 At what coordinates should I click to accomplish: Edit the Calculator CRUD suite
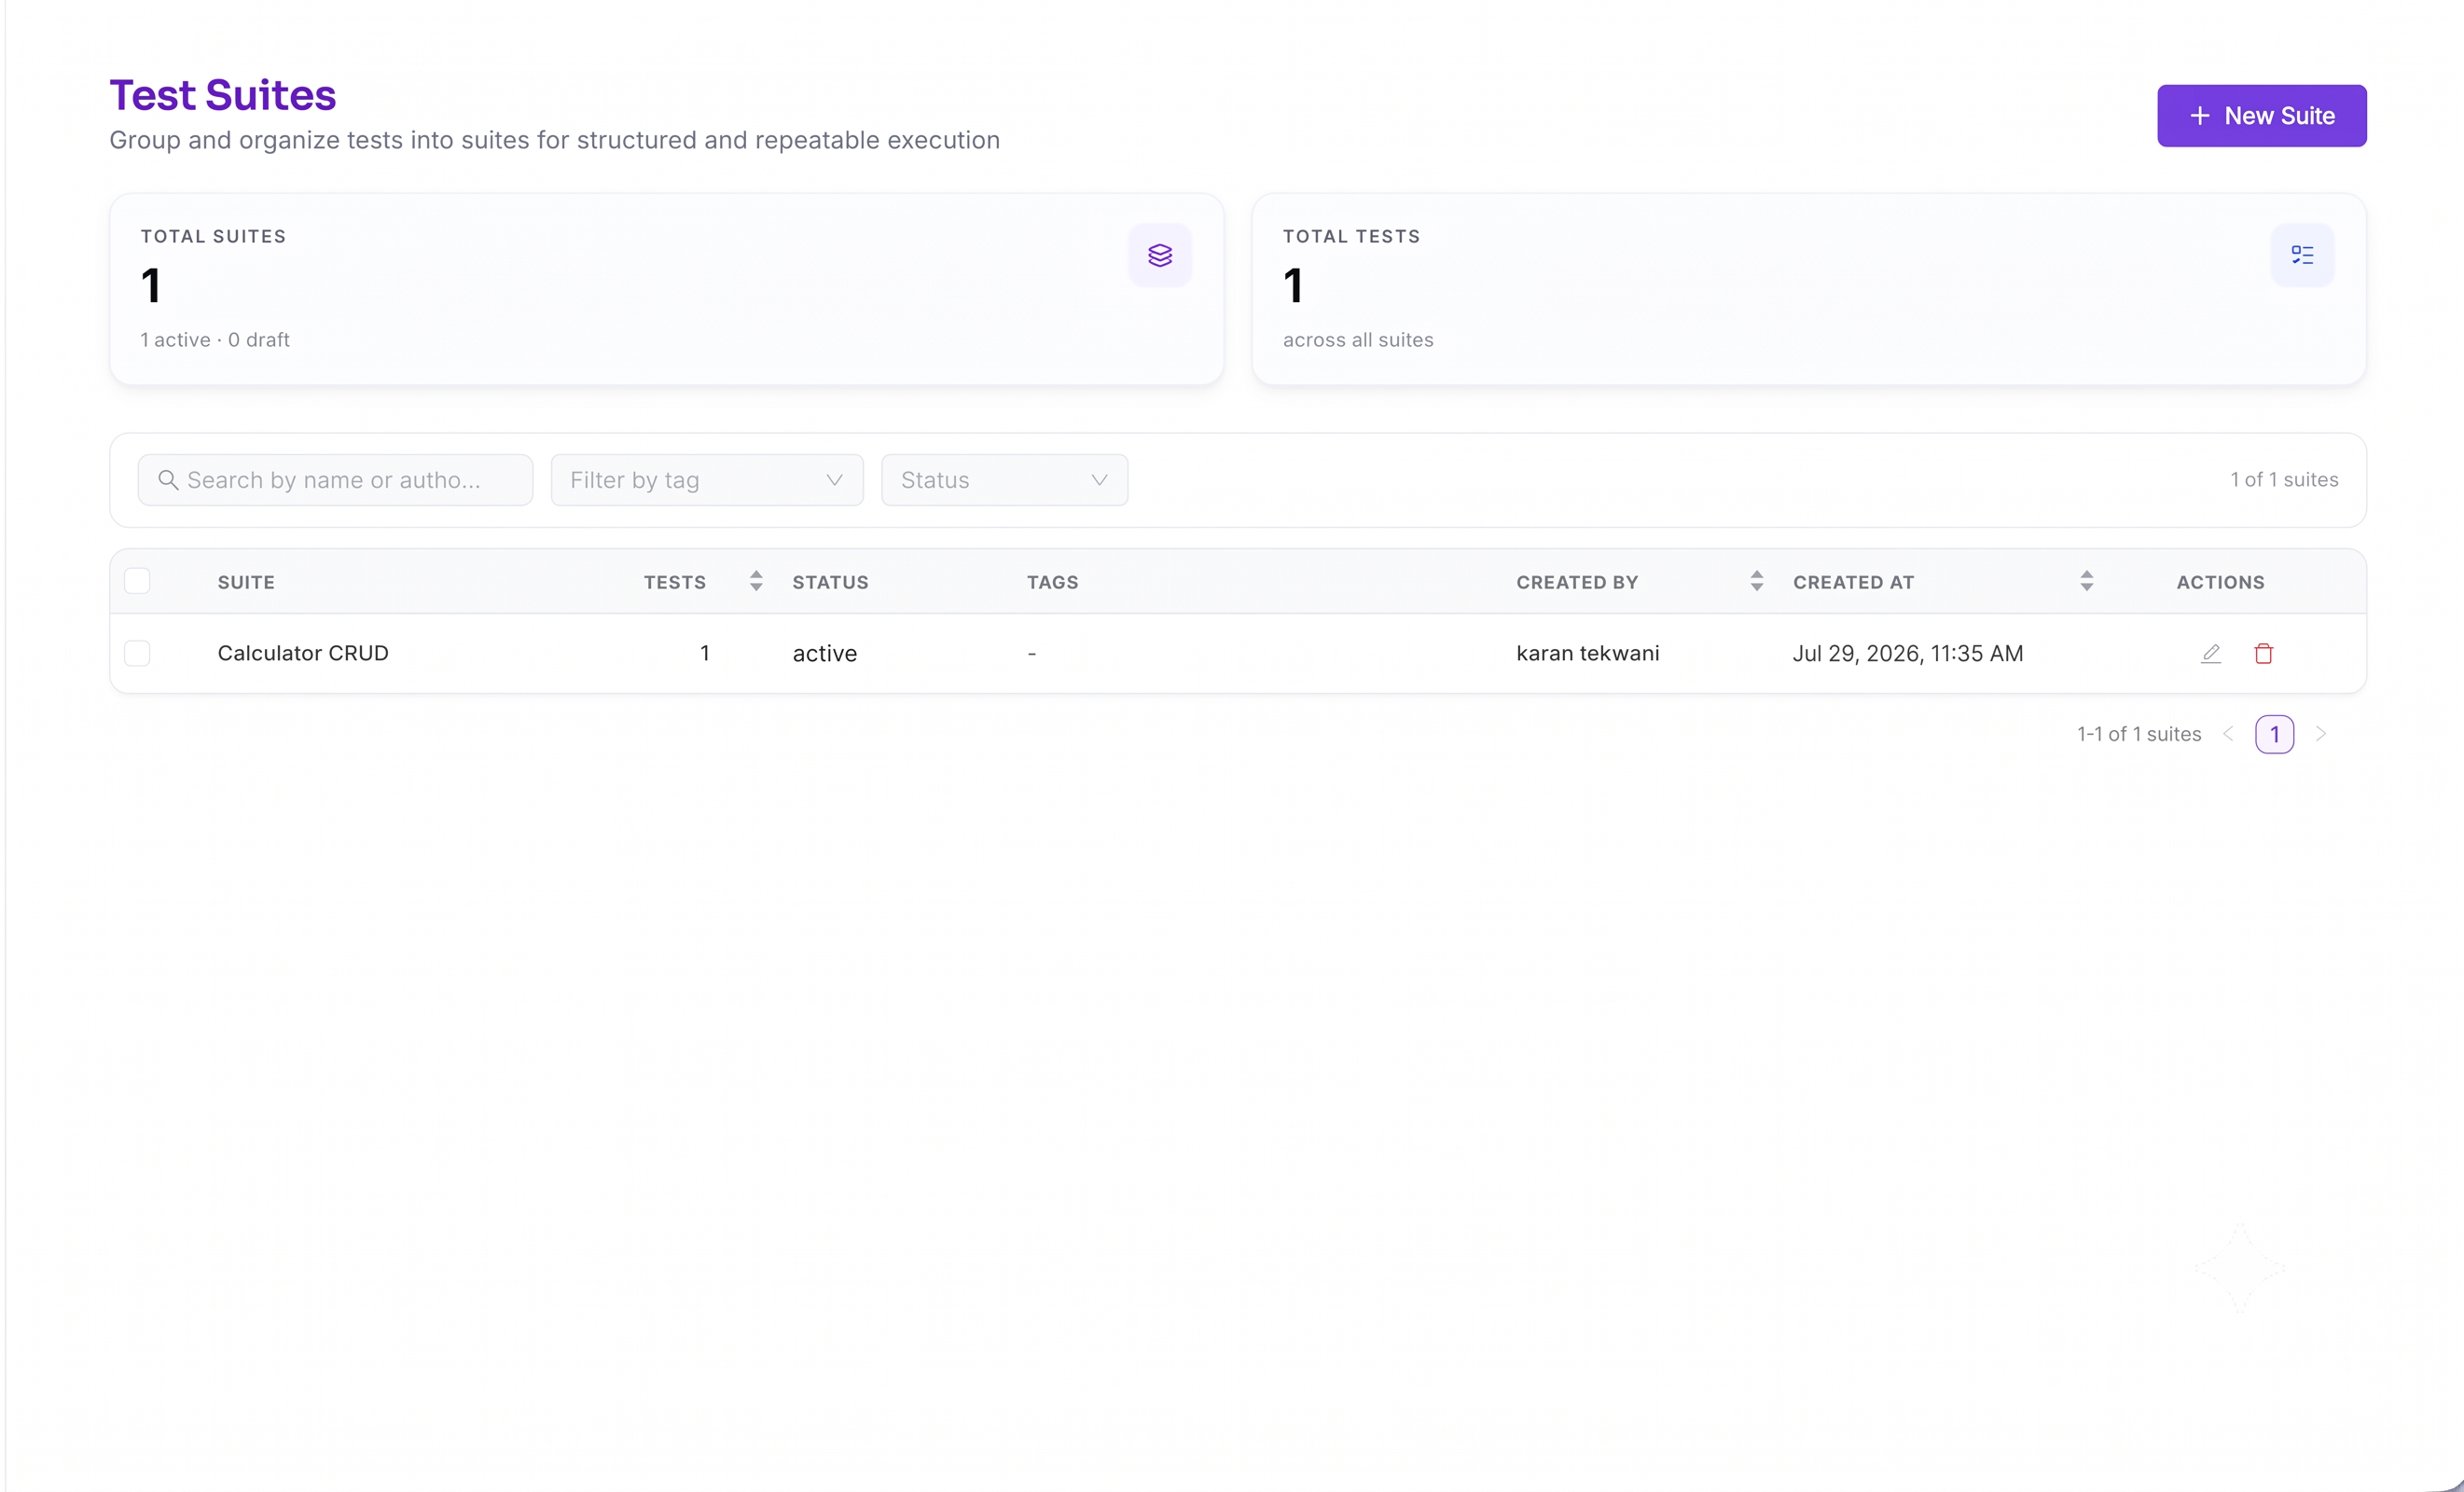coord(2211,653)
